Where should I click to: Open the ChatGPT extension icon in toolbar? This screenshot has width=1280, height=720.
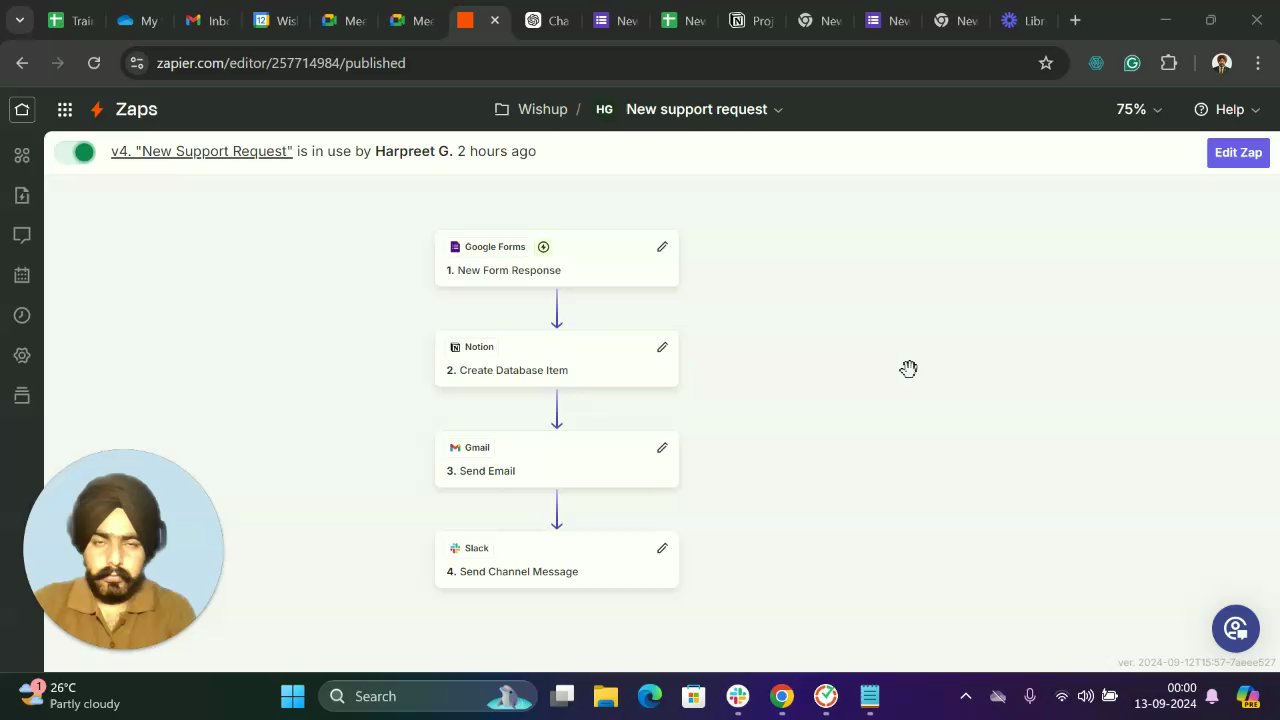click(x=1096, y=63)
